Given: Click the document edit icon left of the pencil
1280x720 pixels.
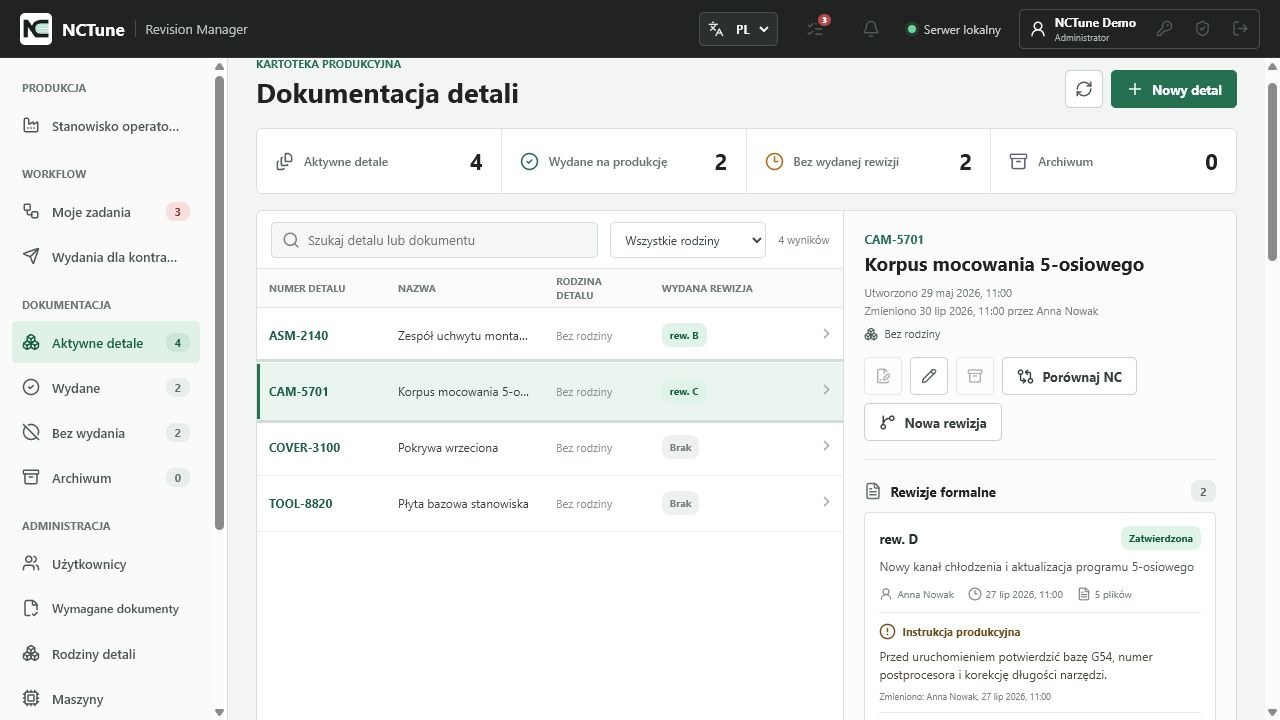Looking at the screenshot, I should 883,376.
